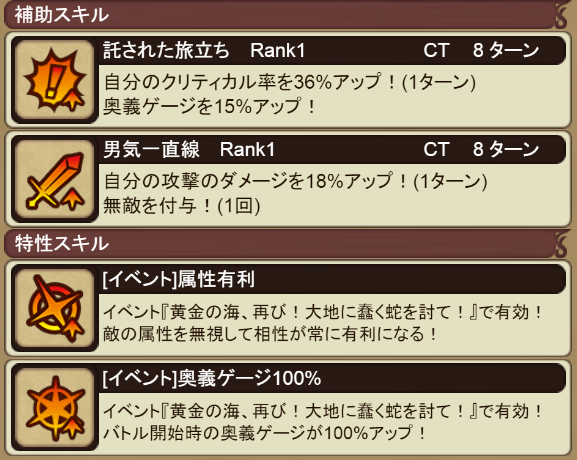Click the 敵の属性を無視して description line
This screenshot has height=460, width=577.
[270, 334]
